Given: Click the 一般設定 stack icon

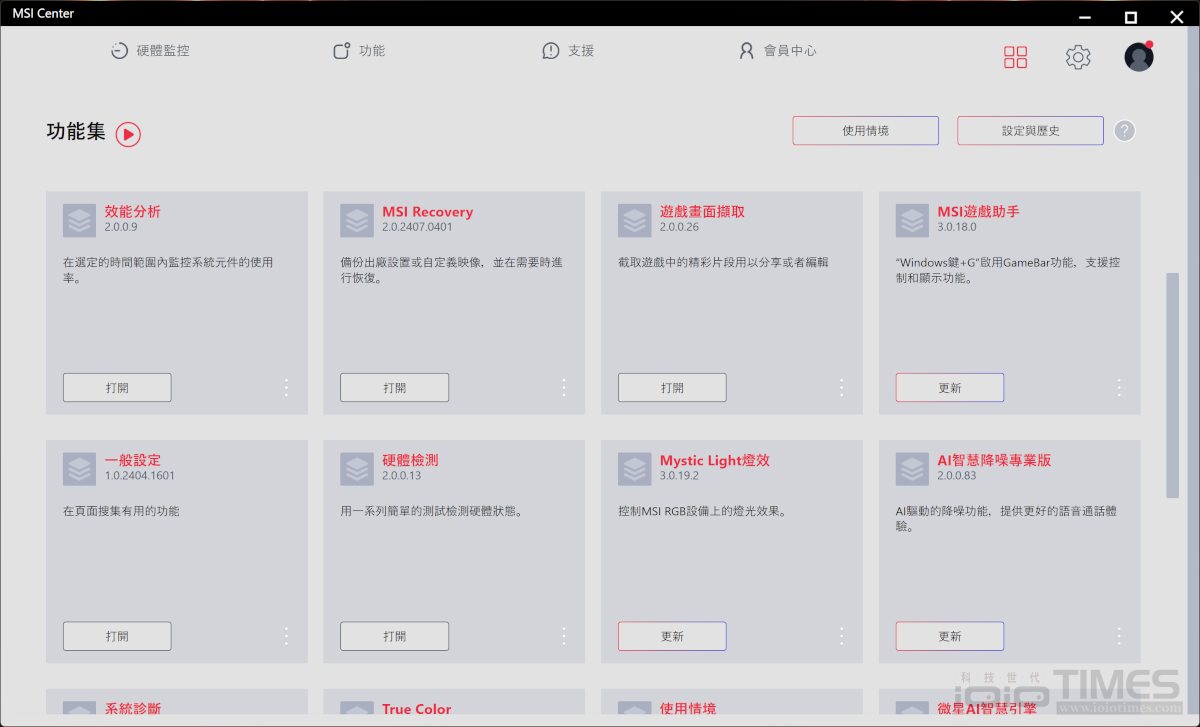Looking at the screenshot, I should click(79, 469).
